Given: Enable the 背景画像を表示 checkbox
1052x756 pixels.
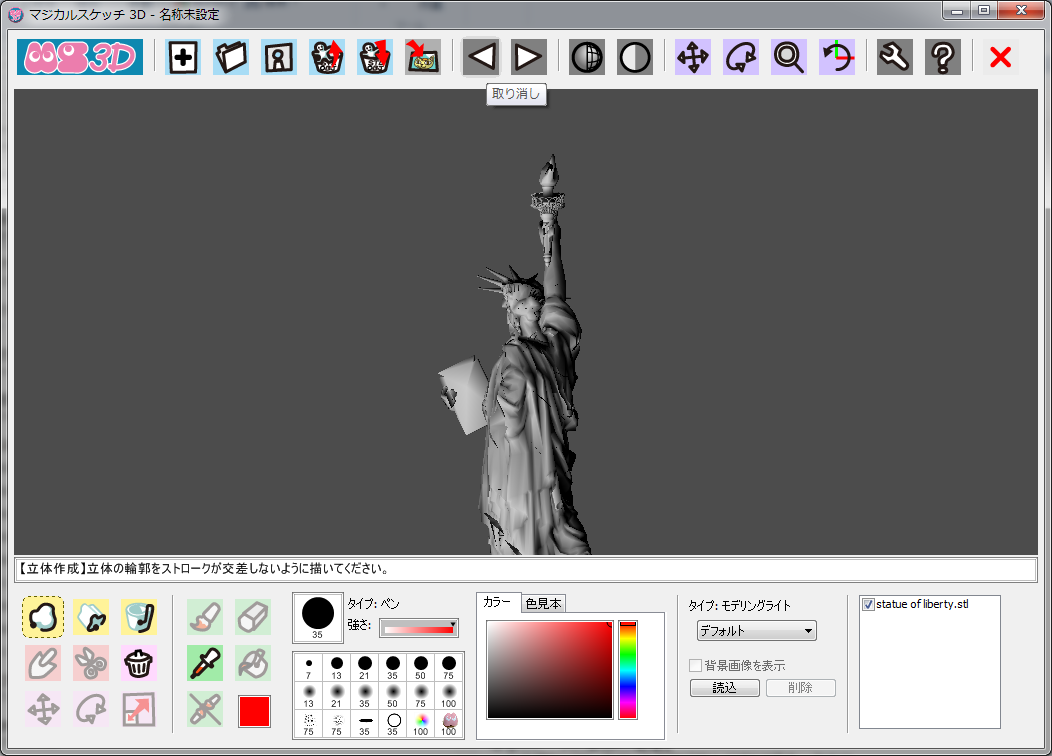Looking at the screenshot, I should pos(696,666).
